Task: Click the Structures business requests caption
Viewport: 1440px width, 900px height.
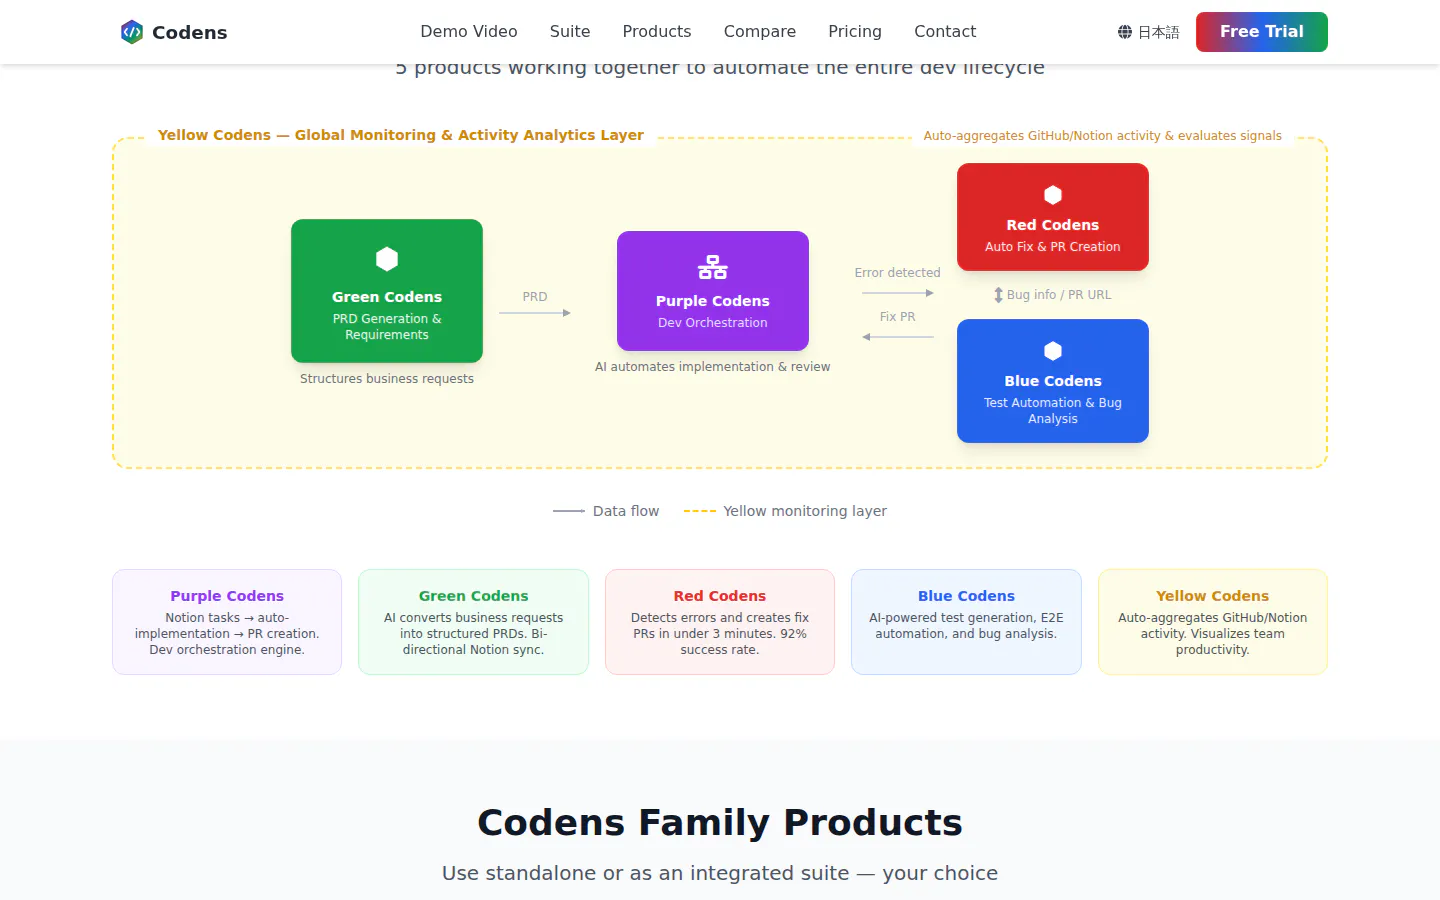Action: 387,379
